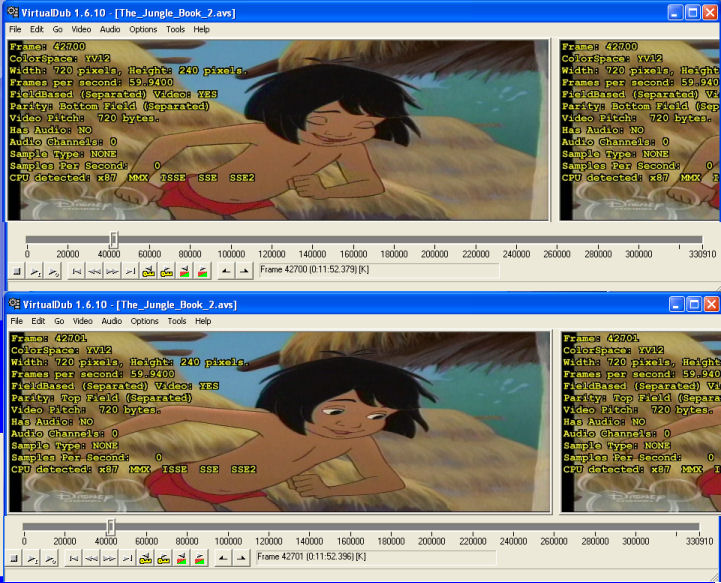
Task: Set mark-out point in top window
Action: click(x=244, y=271)
